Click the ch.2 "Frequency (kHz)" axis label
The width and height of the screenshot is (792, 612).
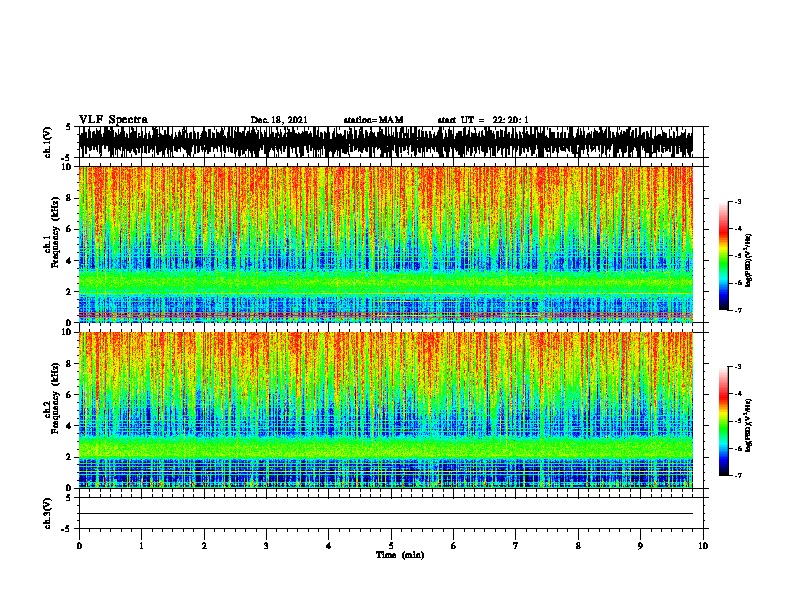pyautogui.click(x=55, y=398)
